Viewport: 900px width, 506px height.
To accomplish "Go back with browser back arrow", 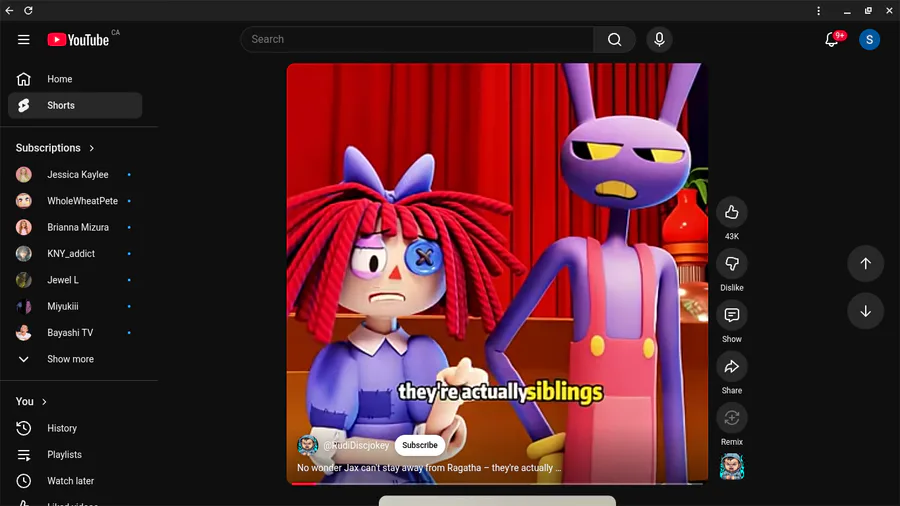I will click(x=9, y=10).
